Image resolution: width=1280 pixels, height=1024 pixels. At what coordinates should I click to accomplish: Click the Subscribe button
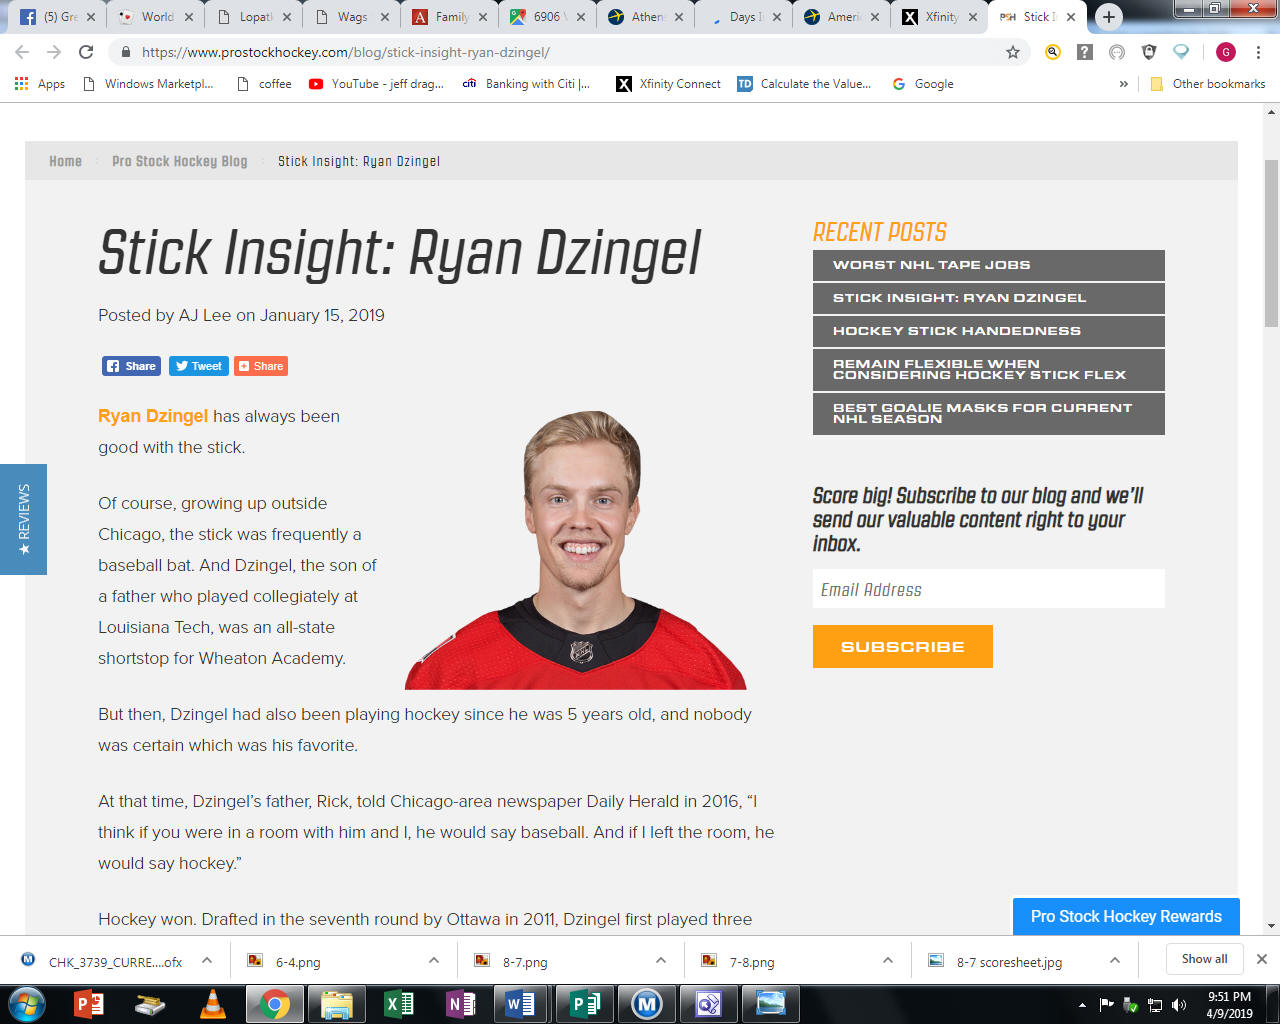(x=903, y=646)
